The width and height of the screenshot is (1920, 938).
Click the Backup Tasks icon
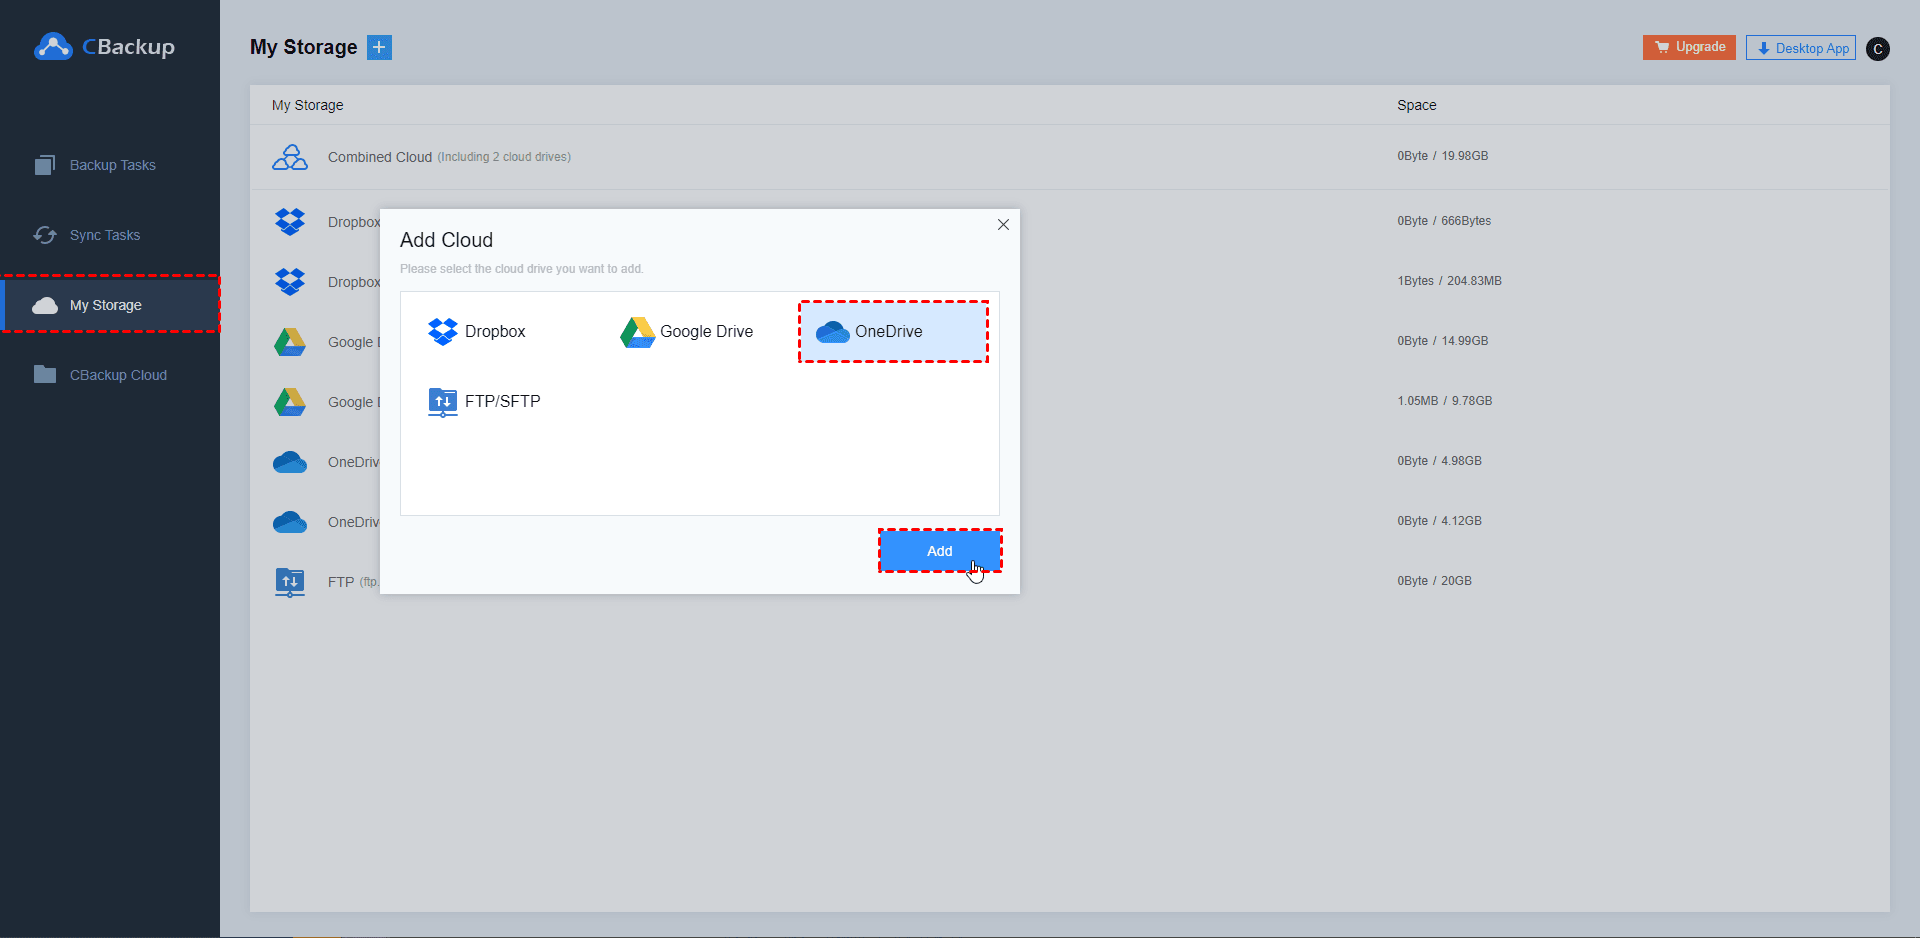(45, 165)
